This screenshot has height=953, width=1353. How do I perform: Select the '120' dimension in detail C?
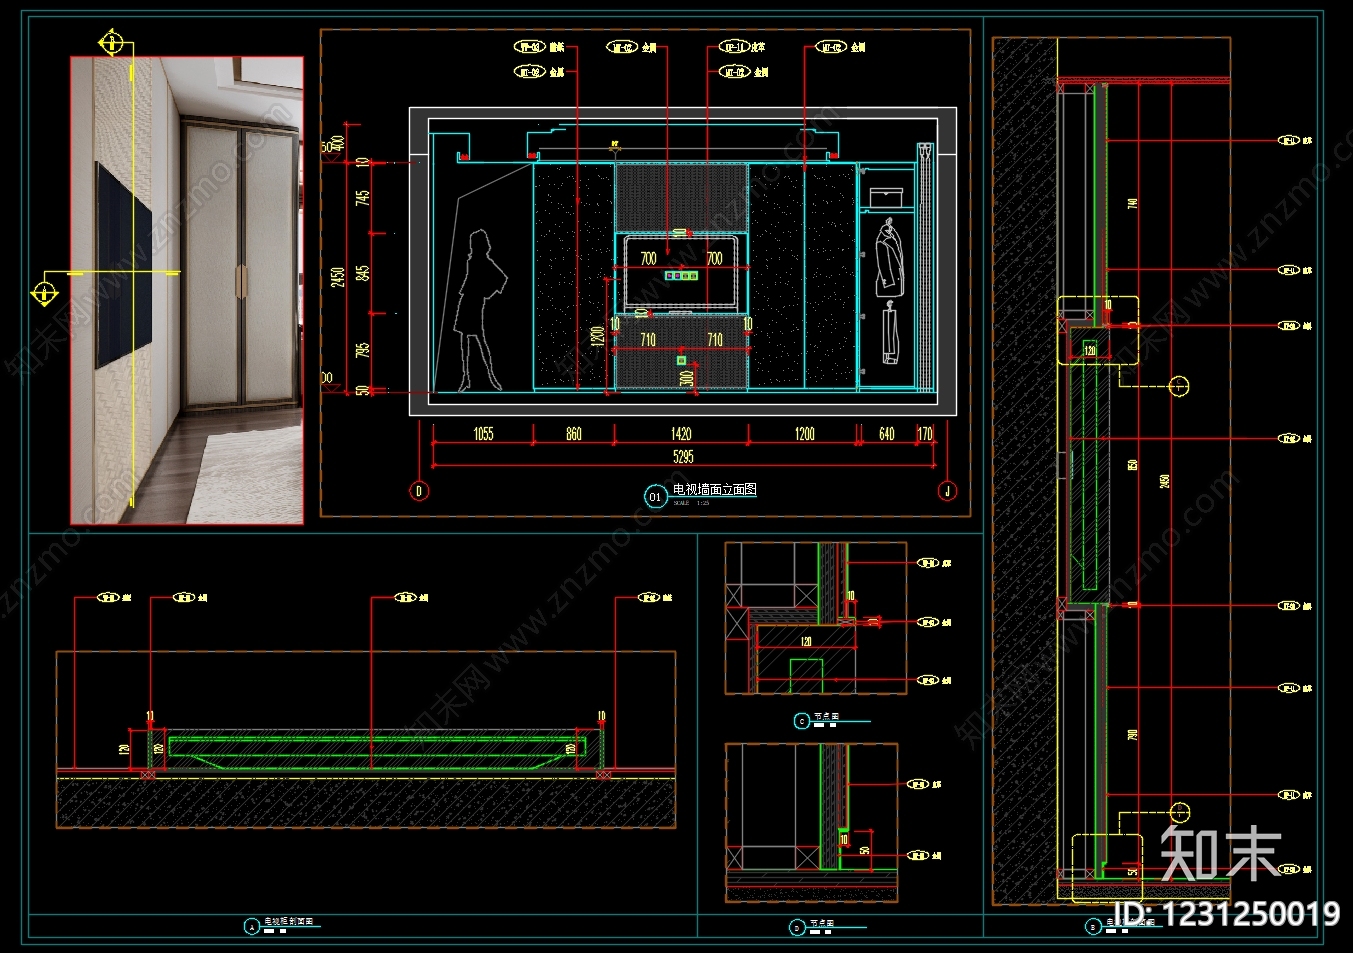pyautogui.click(x=806, y=642)
